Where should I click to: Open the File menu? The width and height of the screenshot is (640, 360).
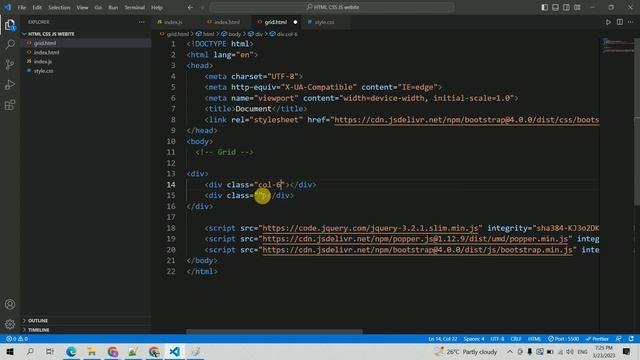tap(22, 7)
